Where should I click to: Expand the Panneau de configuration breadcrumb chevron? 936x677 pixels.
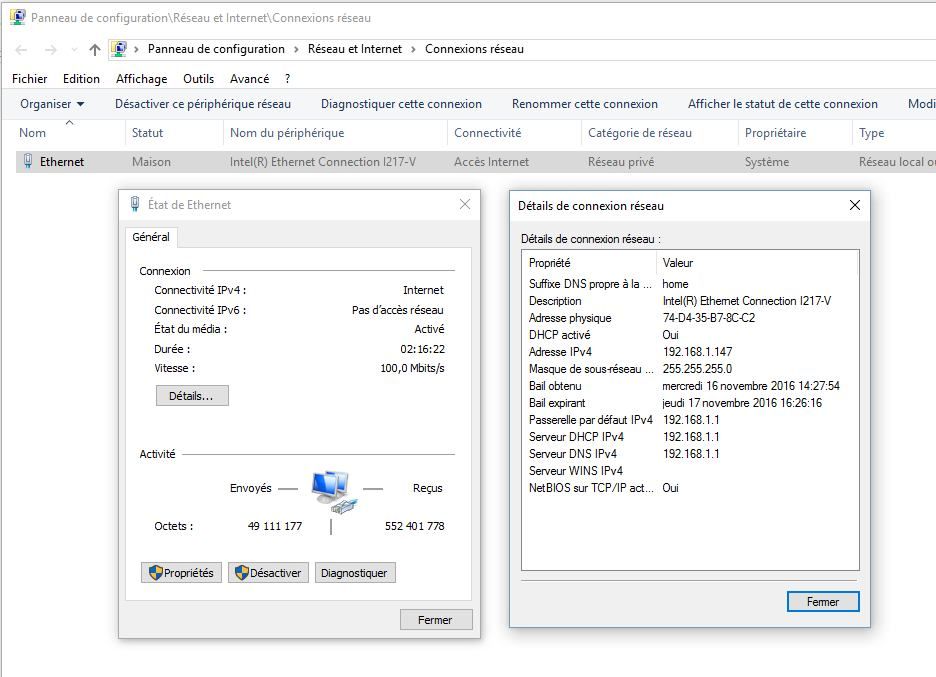click(296, 49)
